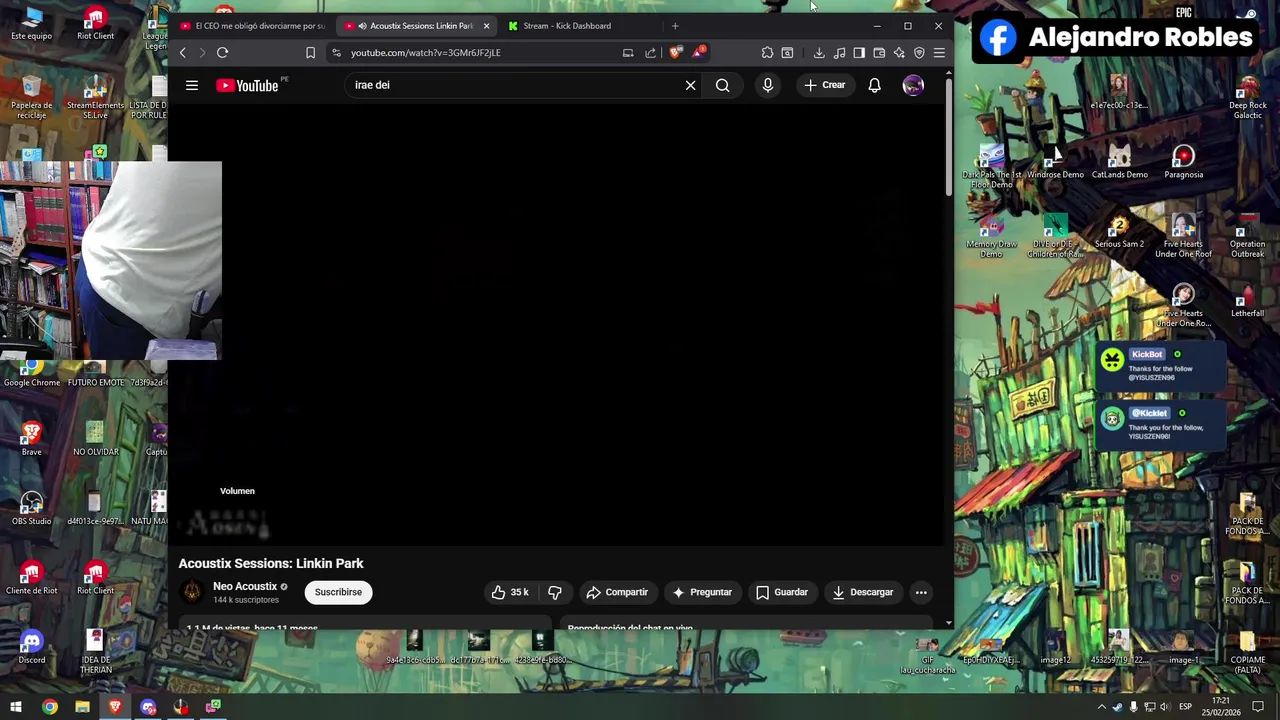Close the Acoustix Sessions tab
The image size is (1280, 720).
(486, 26)
